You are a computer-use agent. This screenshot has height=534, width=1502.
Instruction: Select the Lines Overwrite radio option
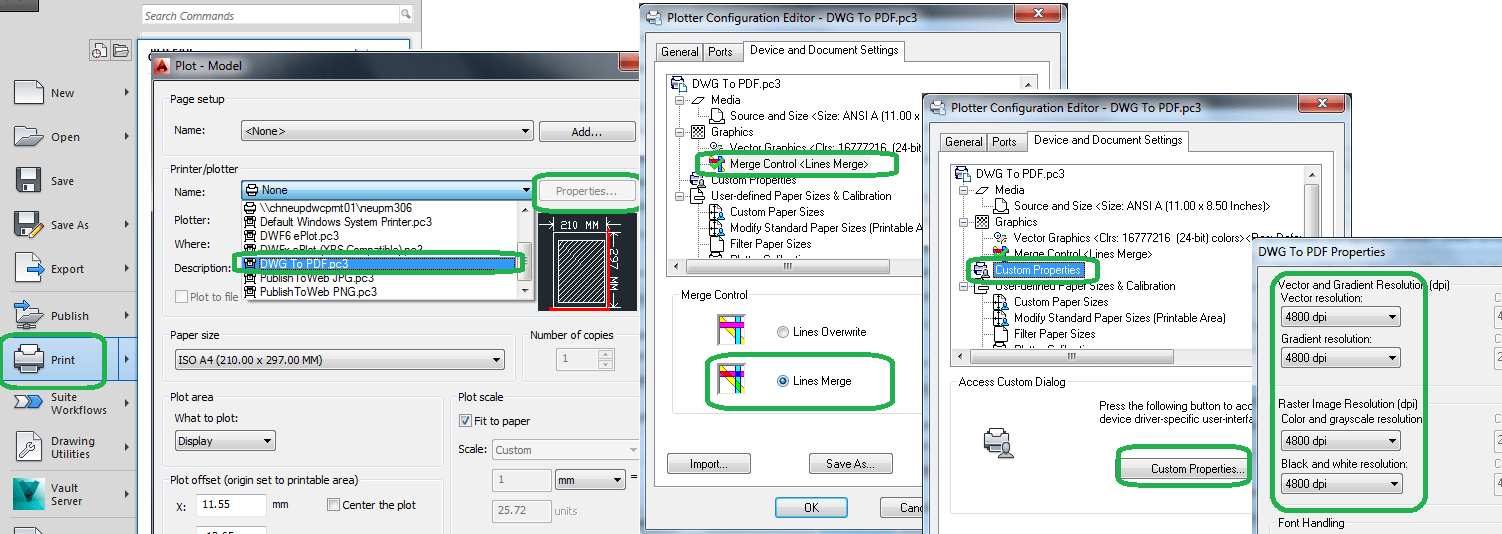tap(783, 332)
